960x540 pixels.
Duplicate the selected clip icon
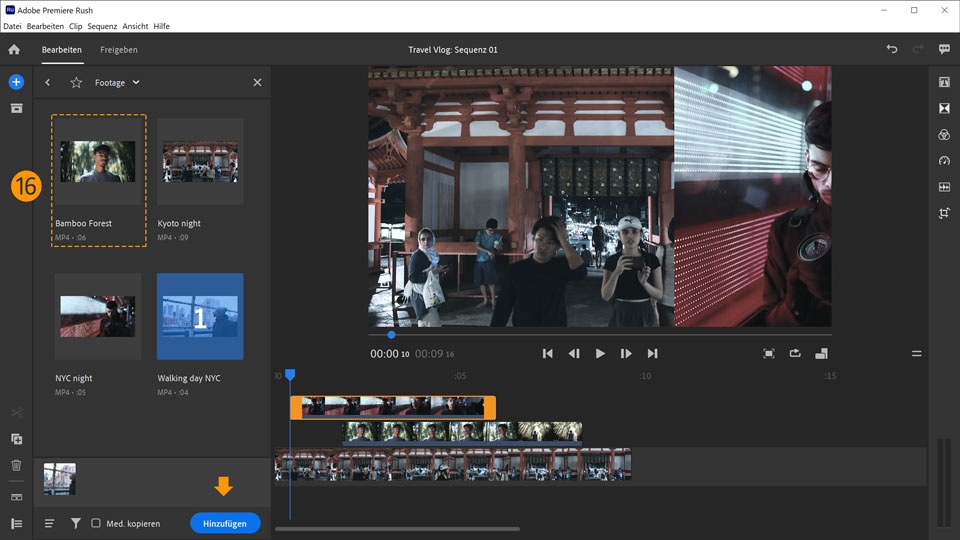(x=17, y=439)
